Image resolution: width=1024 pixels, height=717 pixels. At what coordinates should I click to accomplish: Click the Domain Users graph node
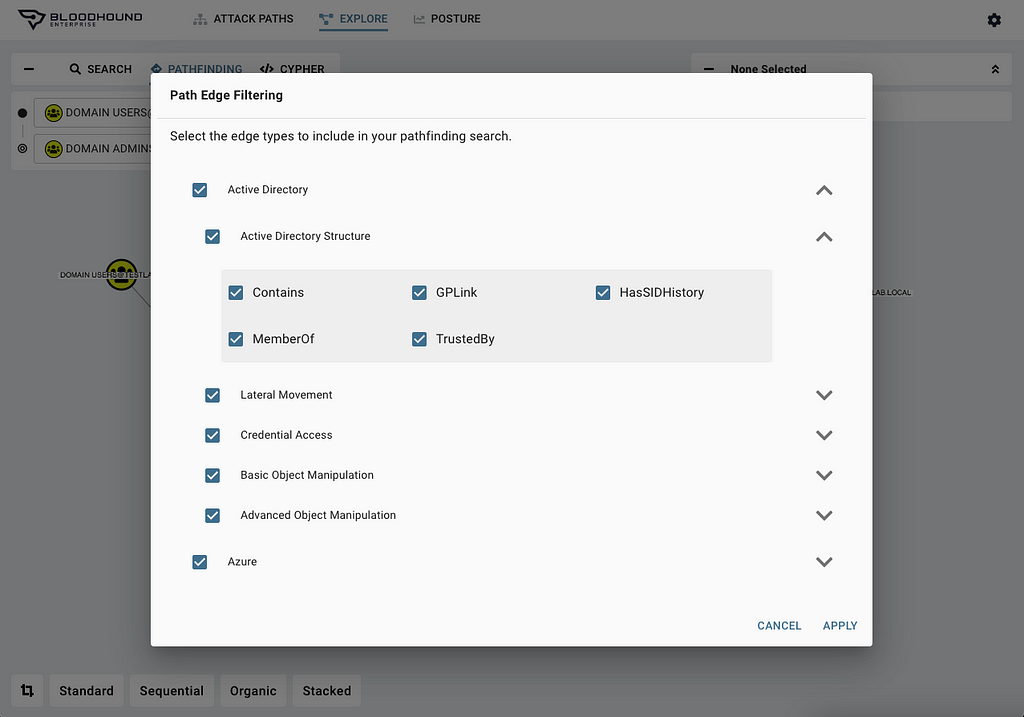(121, 274)
